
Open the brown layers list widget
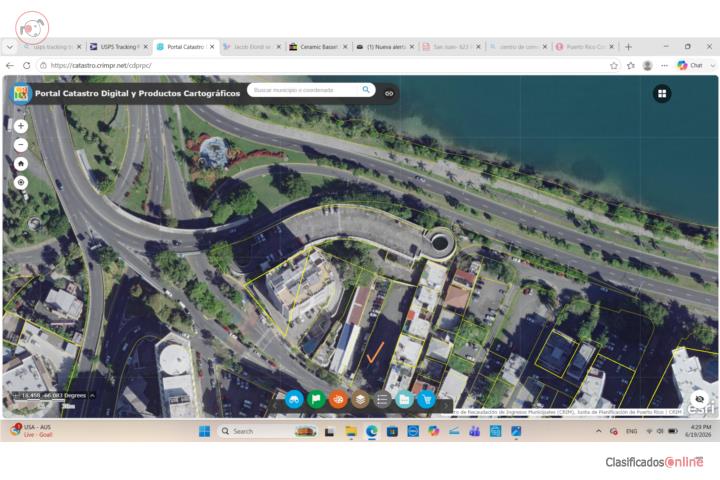click(360, 400)
